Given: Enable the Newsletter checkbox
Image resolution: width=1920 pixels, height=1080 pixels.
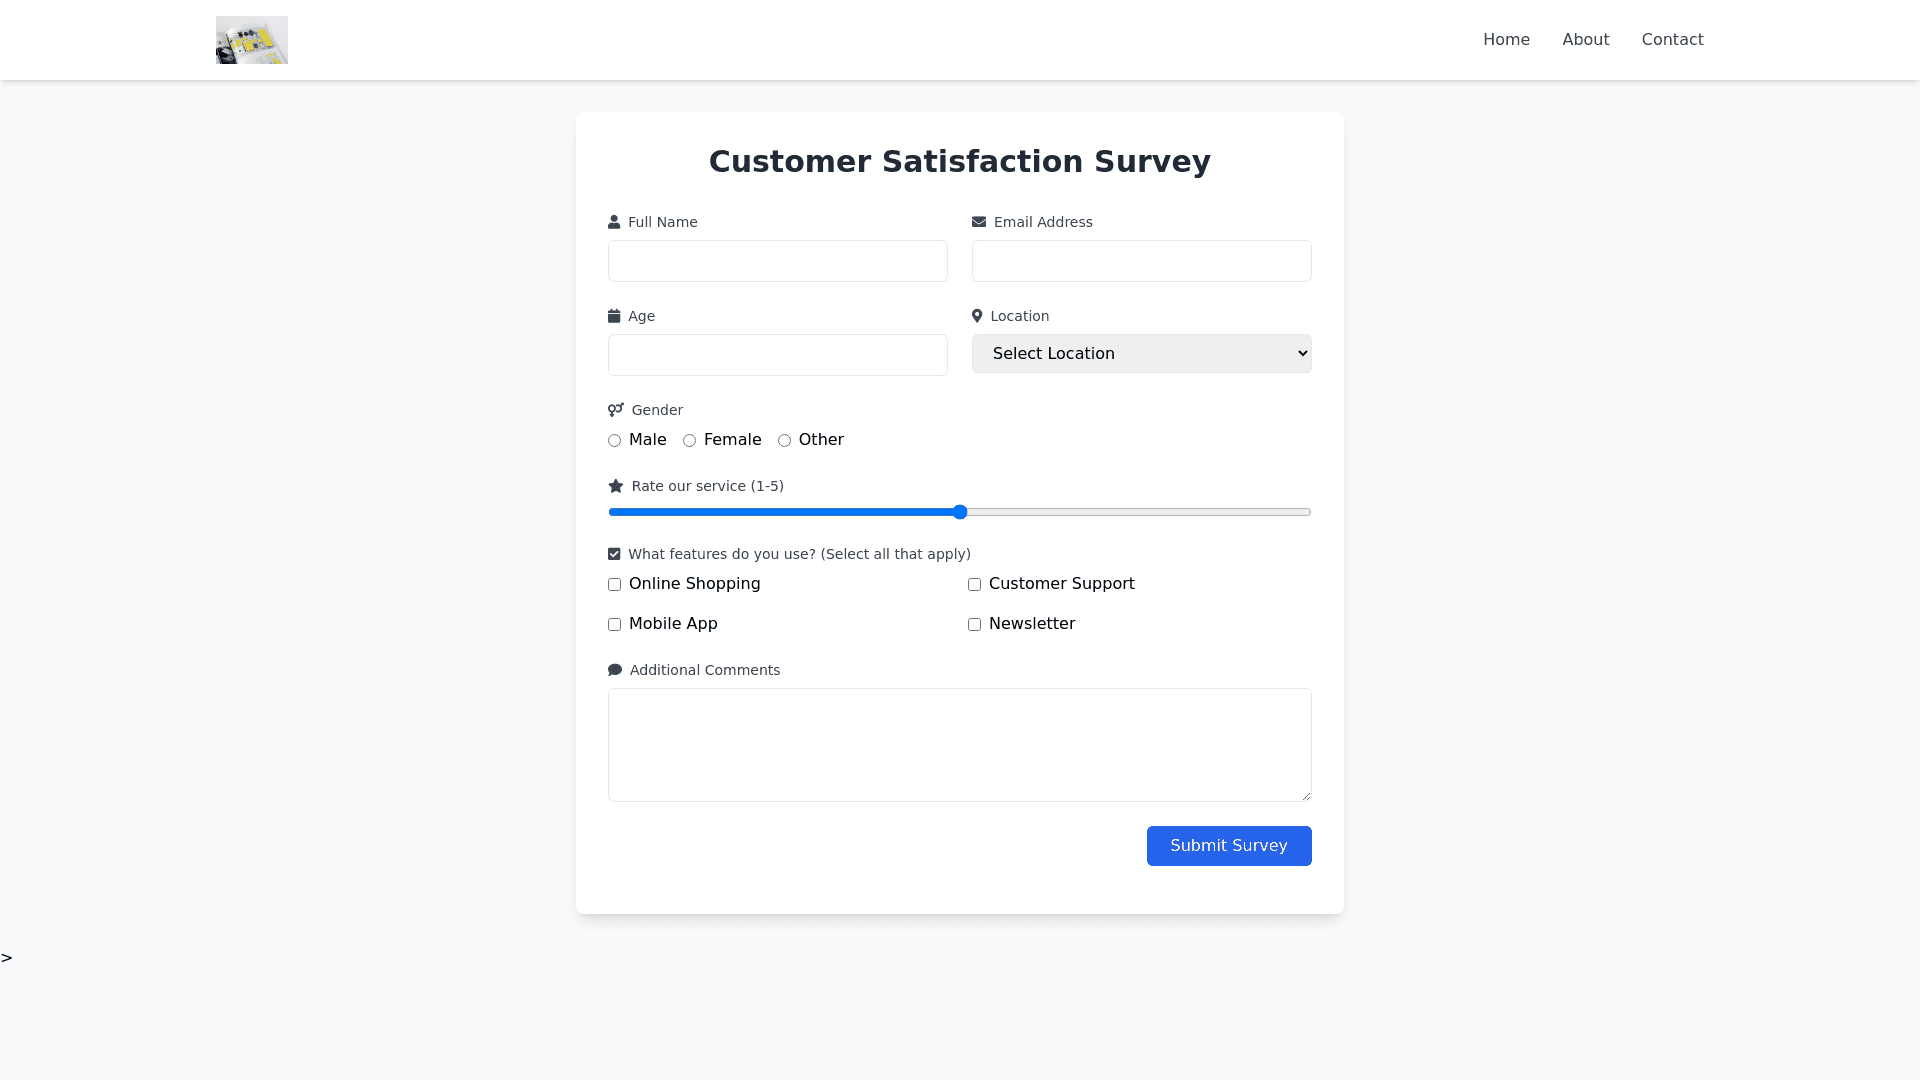Looking at the screenshot, I should (974, 625).
